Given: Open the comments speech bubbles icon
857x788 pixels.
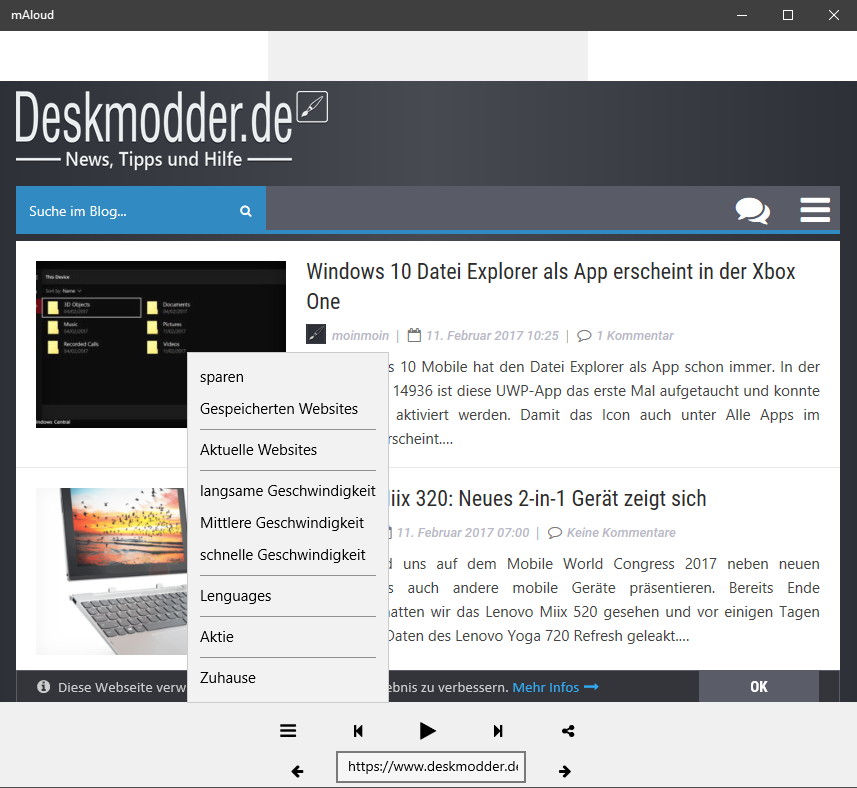Looking at the screenshot, I should coord(753,210).
